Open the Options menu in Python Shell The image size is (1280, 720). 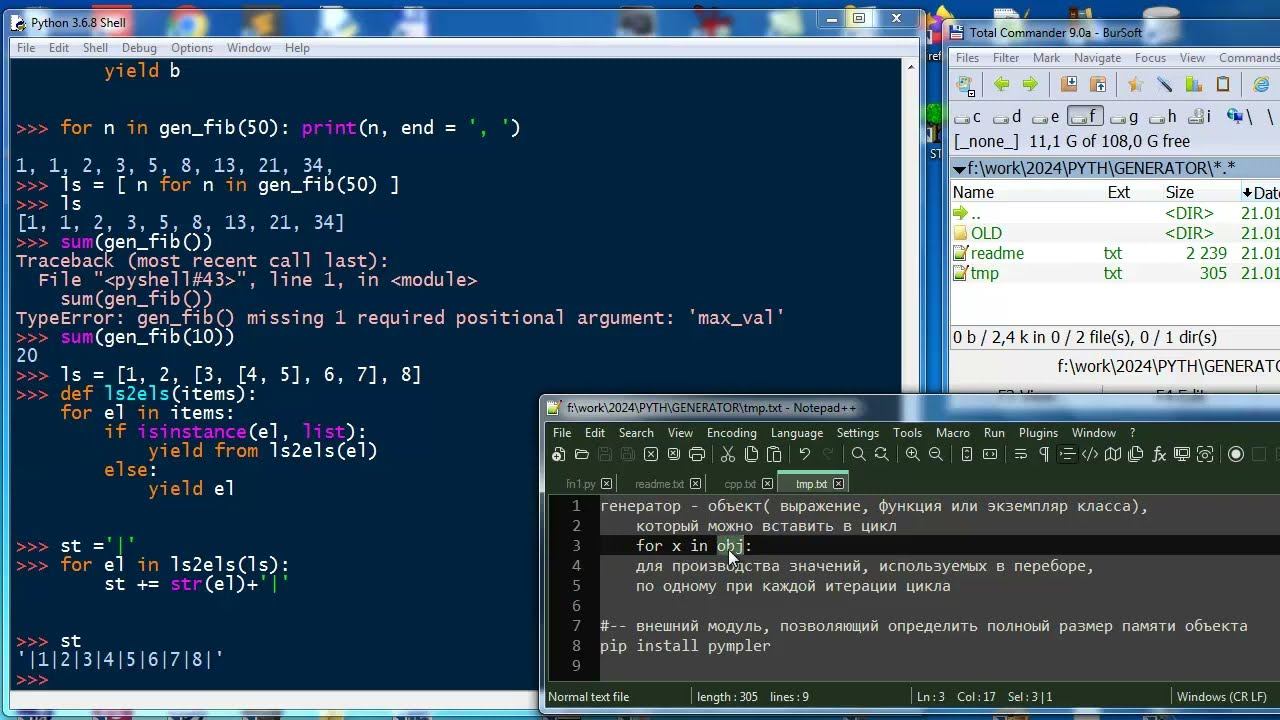[x=191, y=48]
